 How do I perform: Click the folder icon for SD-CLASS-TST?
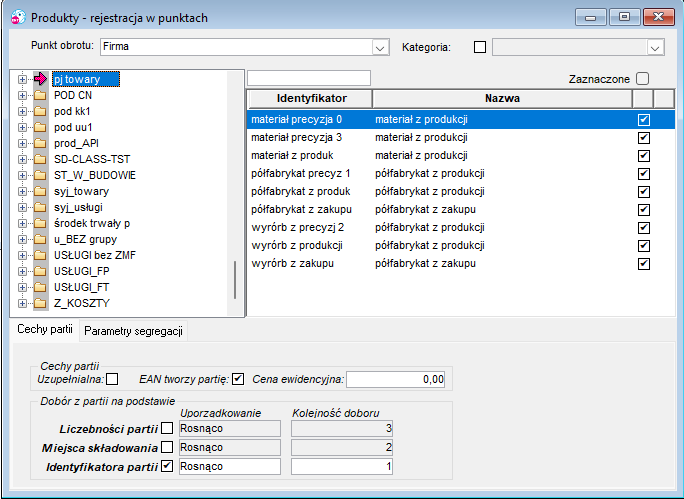[40, 159]
